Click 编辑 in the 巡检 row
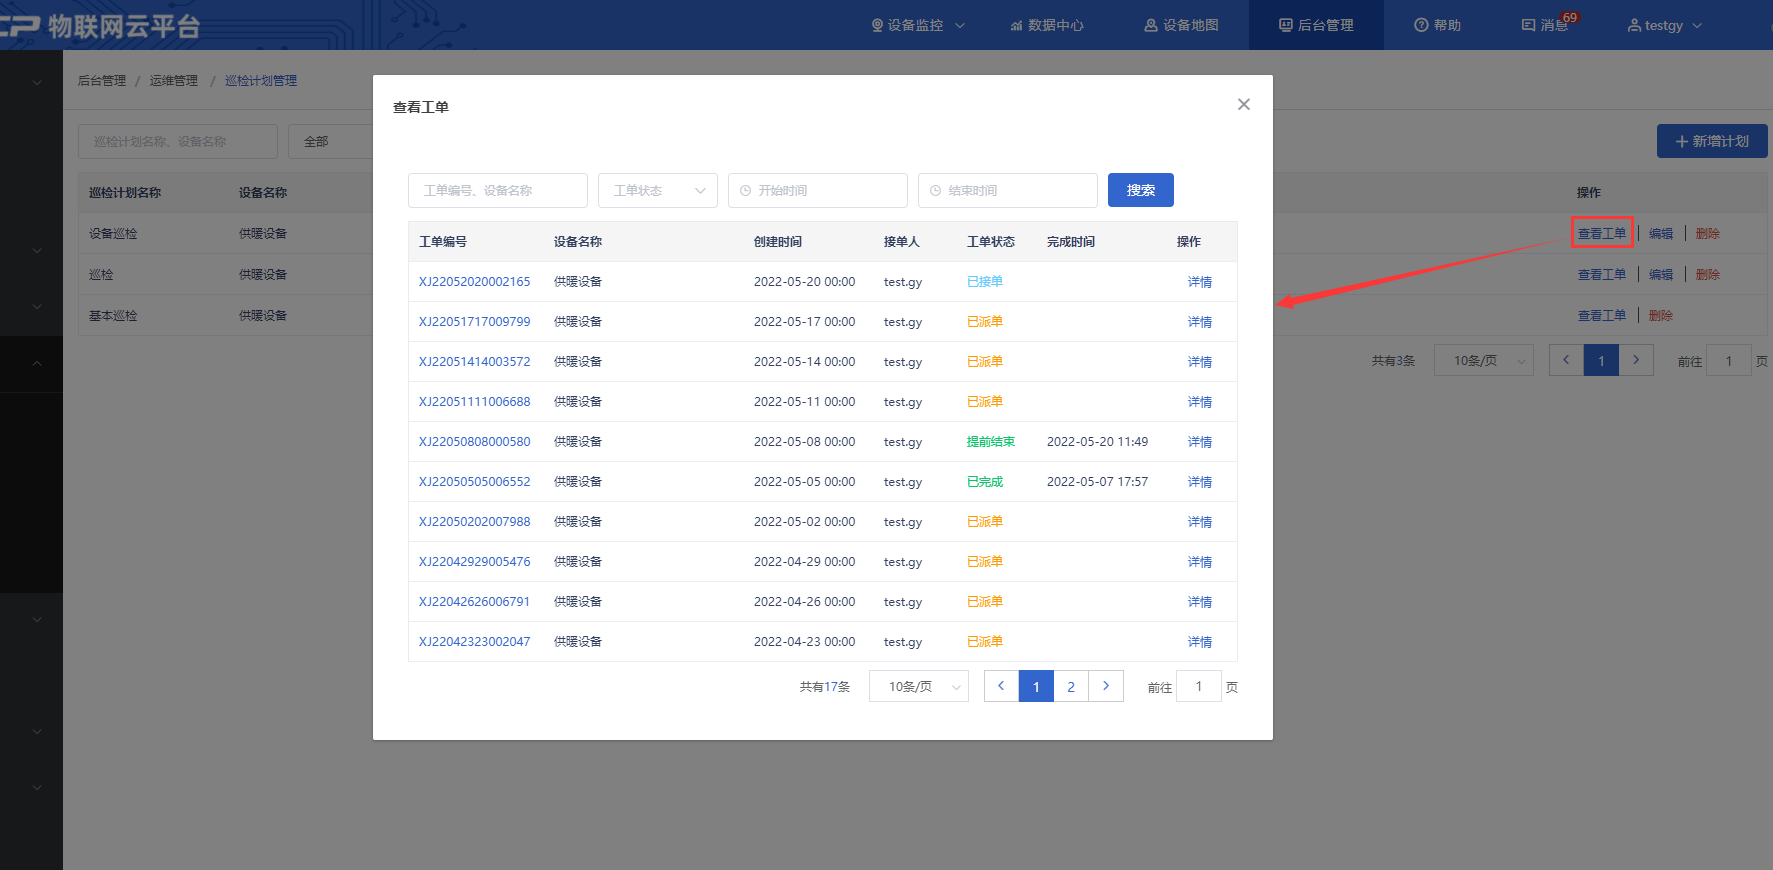Viewport: 1773px width, 870px height. point(1661,274)
